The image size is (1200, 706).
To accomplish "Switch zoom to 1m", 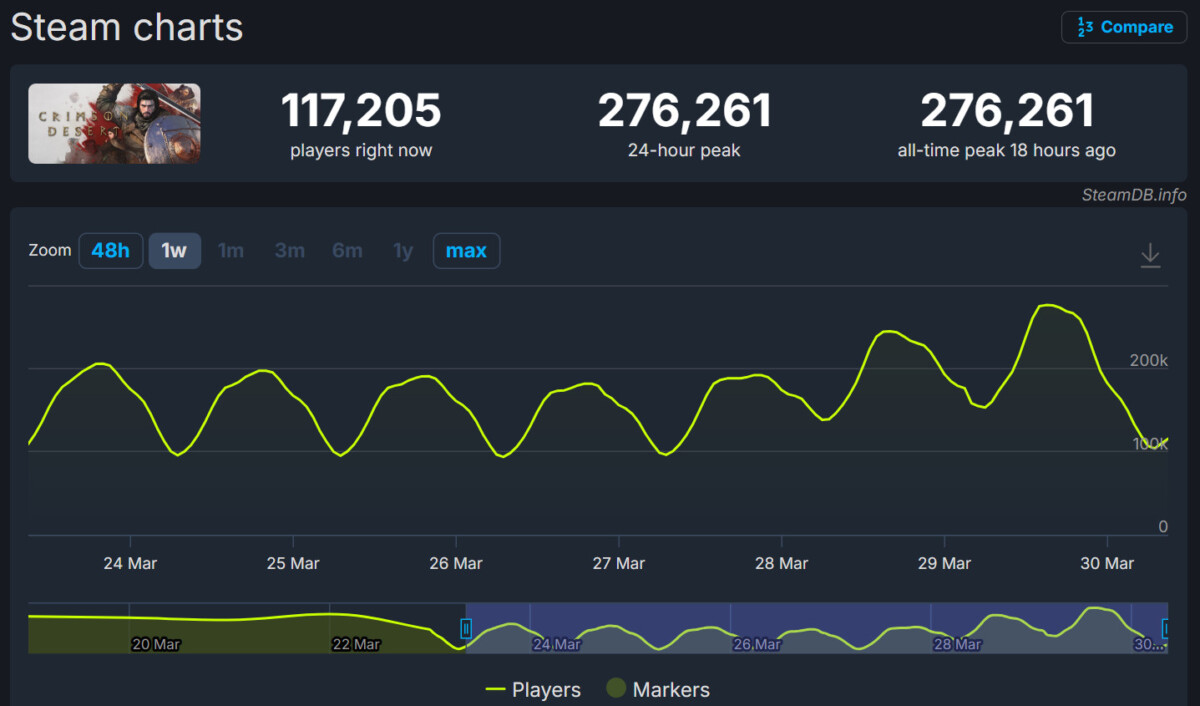I will point(231,251).
